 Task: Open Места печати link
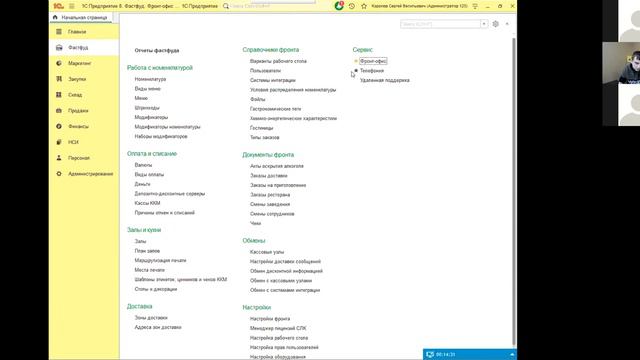149,270
